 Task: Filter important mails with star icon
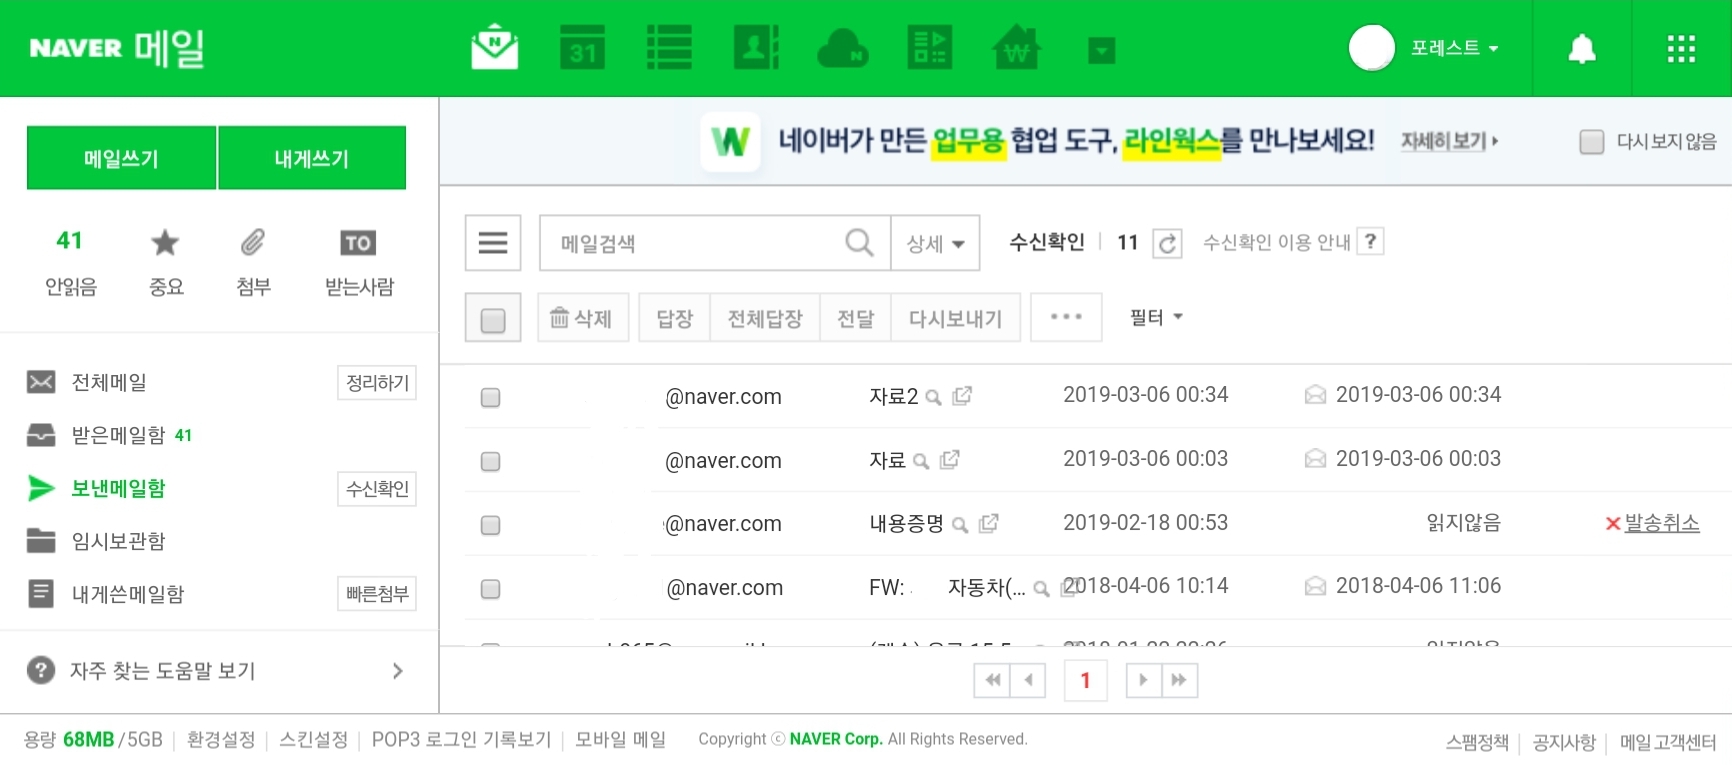(x=165, y=263)
